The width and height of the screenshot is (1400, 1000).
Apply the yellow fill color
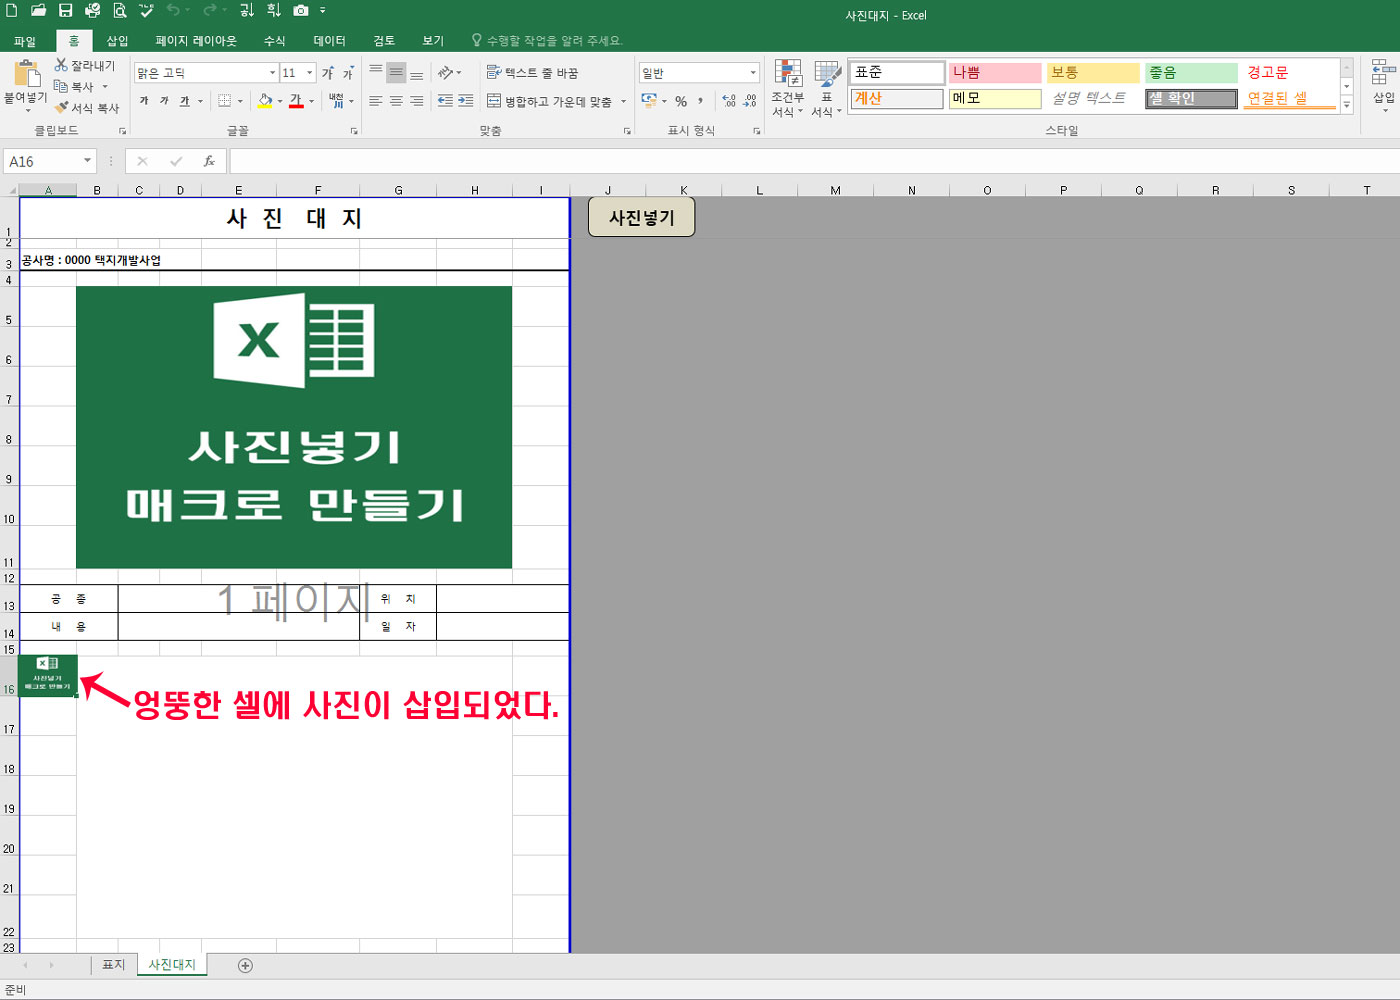(265, 101)
